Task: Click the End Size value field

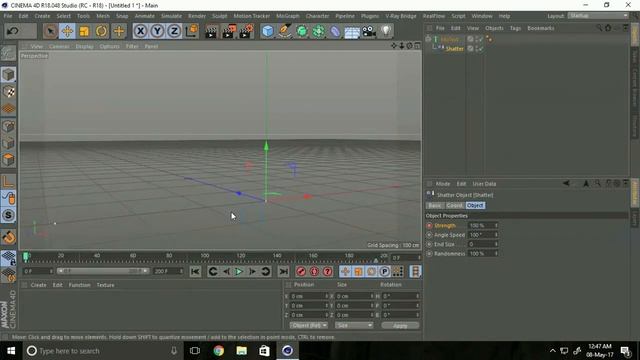Action: pos(482,244)
